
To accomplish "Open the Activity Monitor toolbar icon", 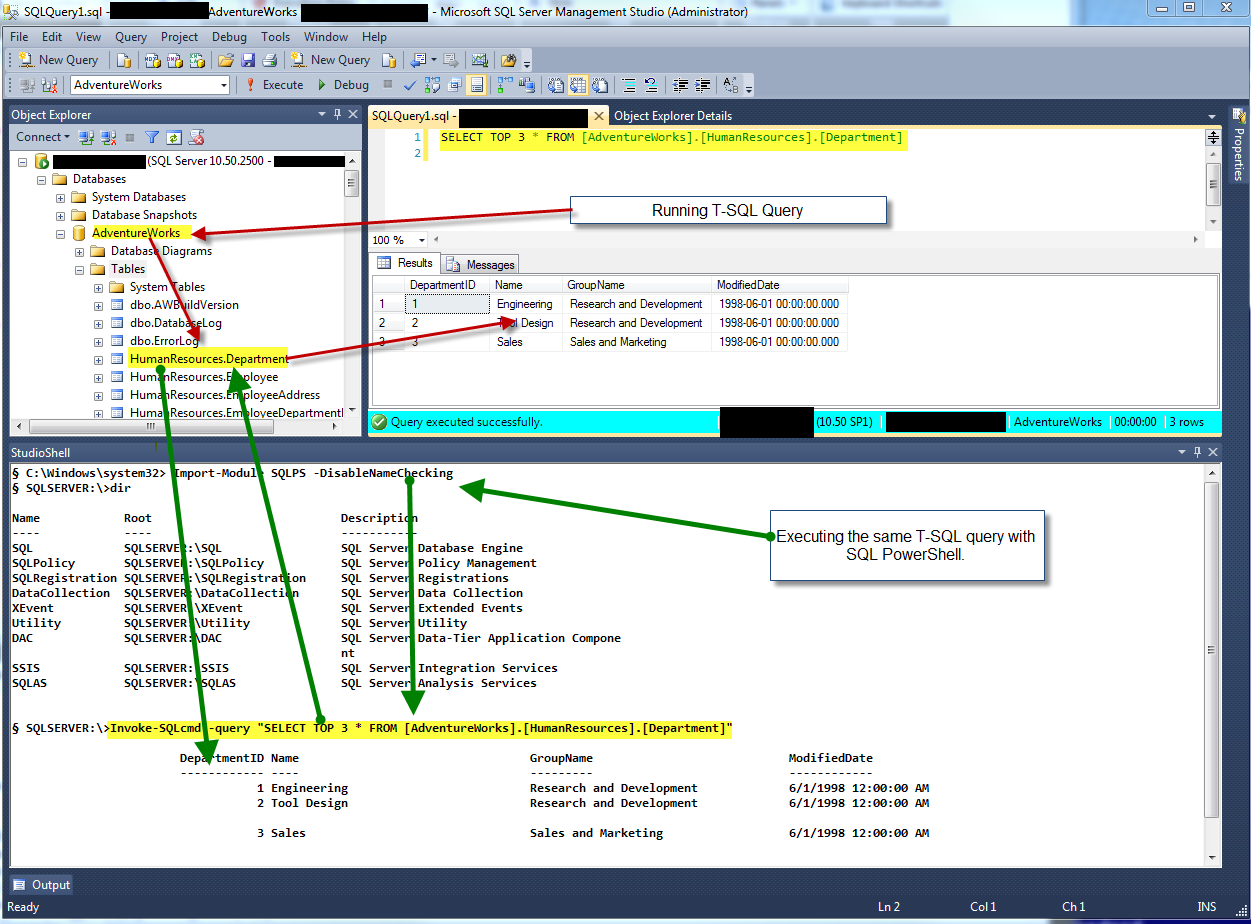I will pos(480,60).
